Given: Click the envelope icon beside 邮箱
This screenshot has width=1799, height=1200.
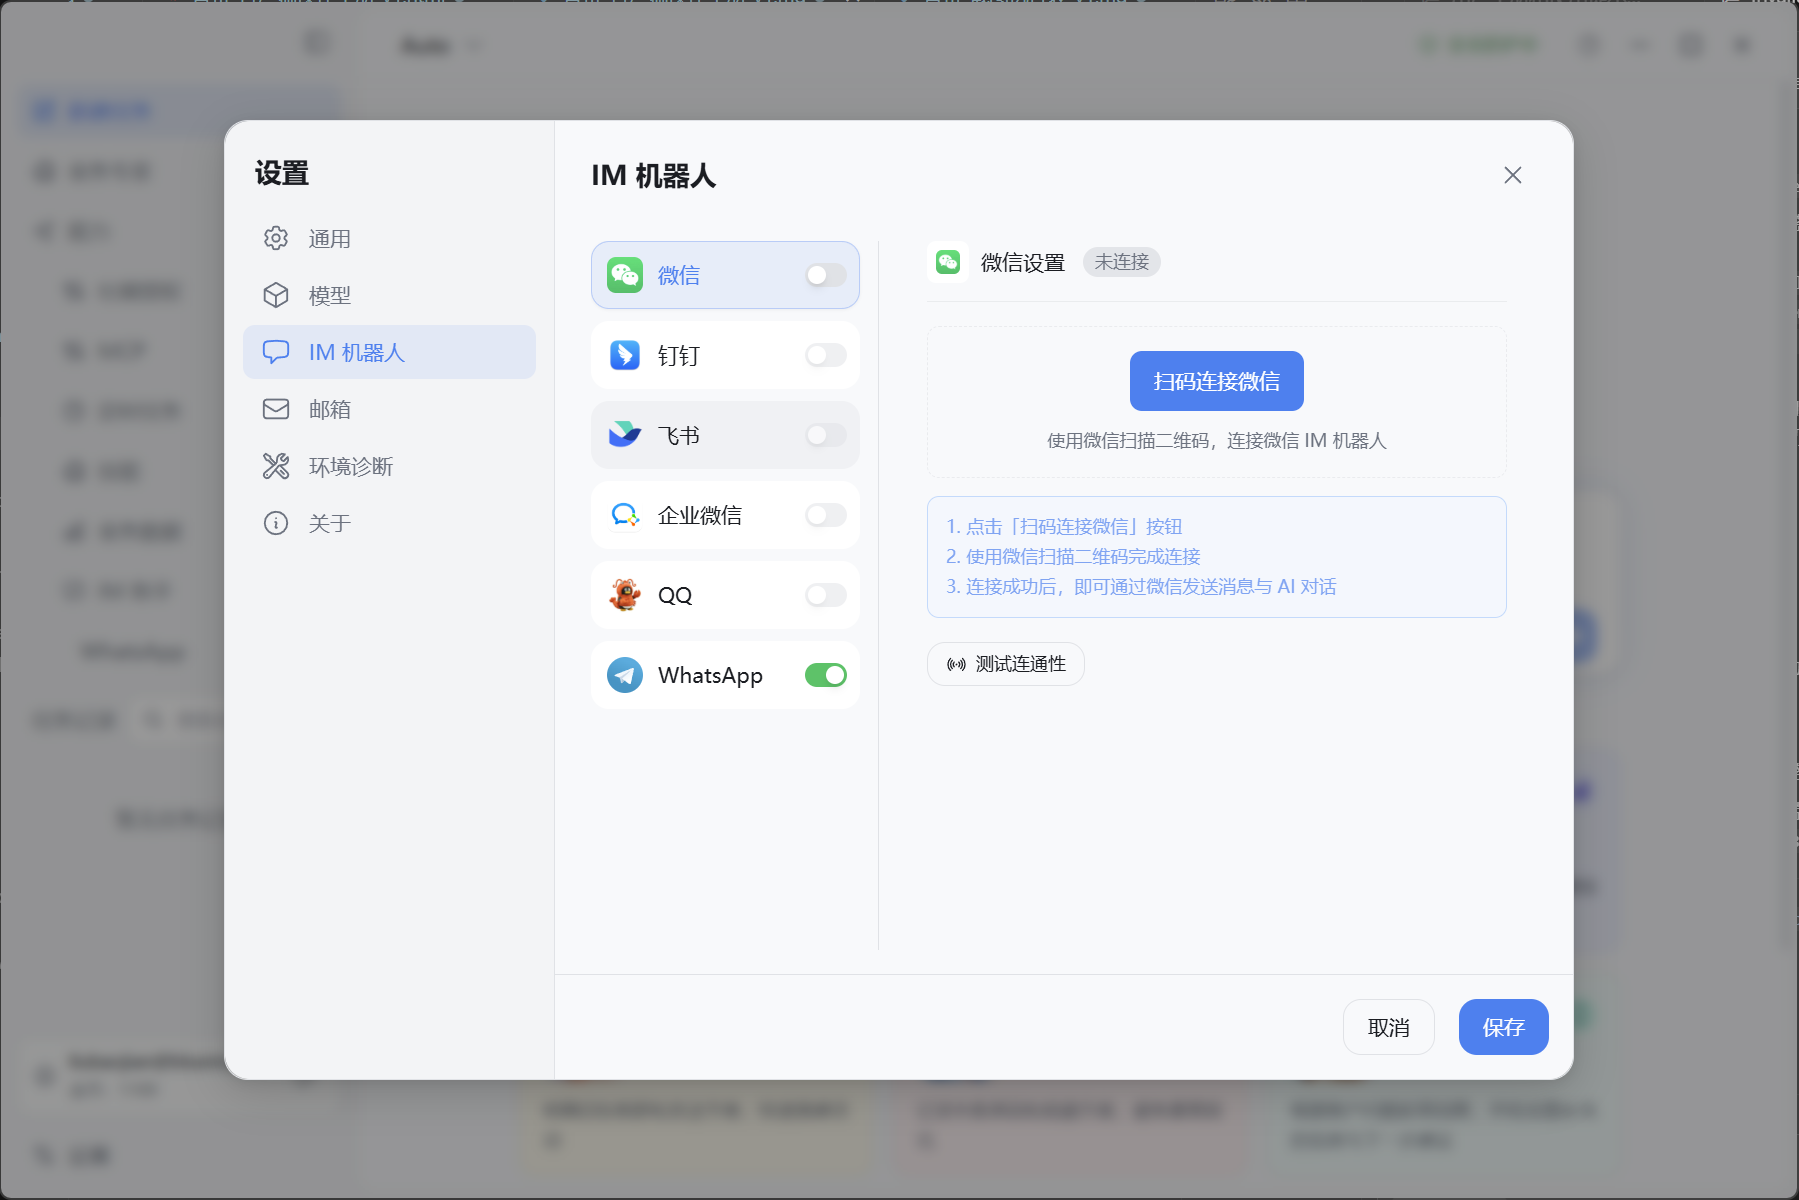Looking at the screenshot, I should tap(276, 409).
